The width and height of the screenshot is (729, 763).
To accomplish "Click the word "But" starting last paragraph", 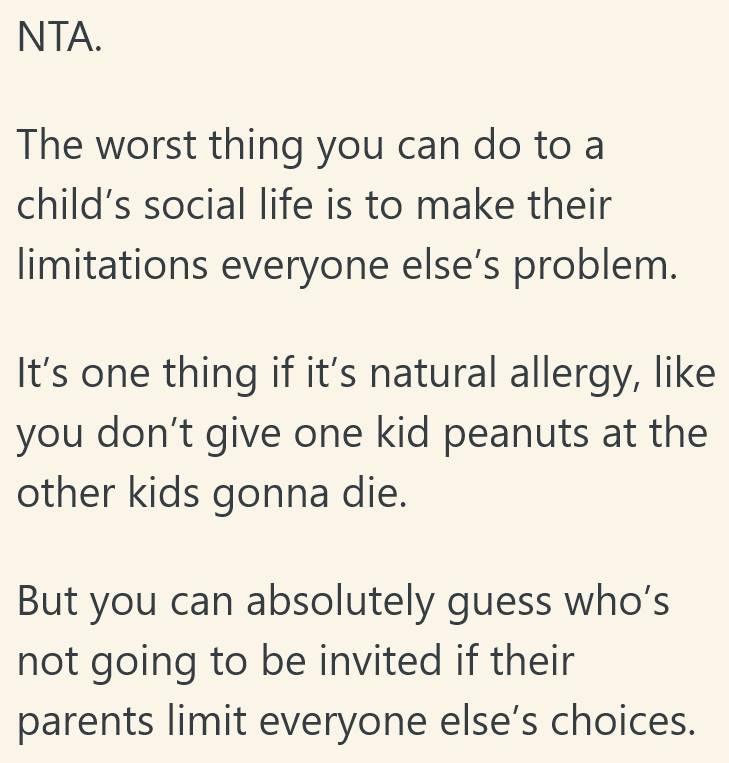I will (47, 602).
